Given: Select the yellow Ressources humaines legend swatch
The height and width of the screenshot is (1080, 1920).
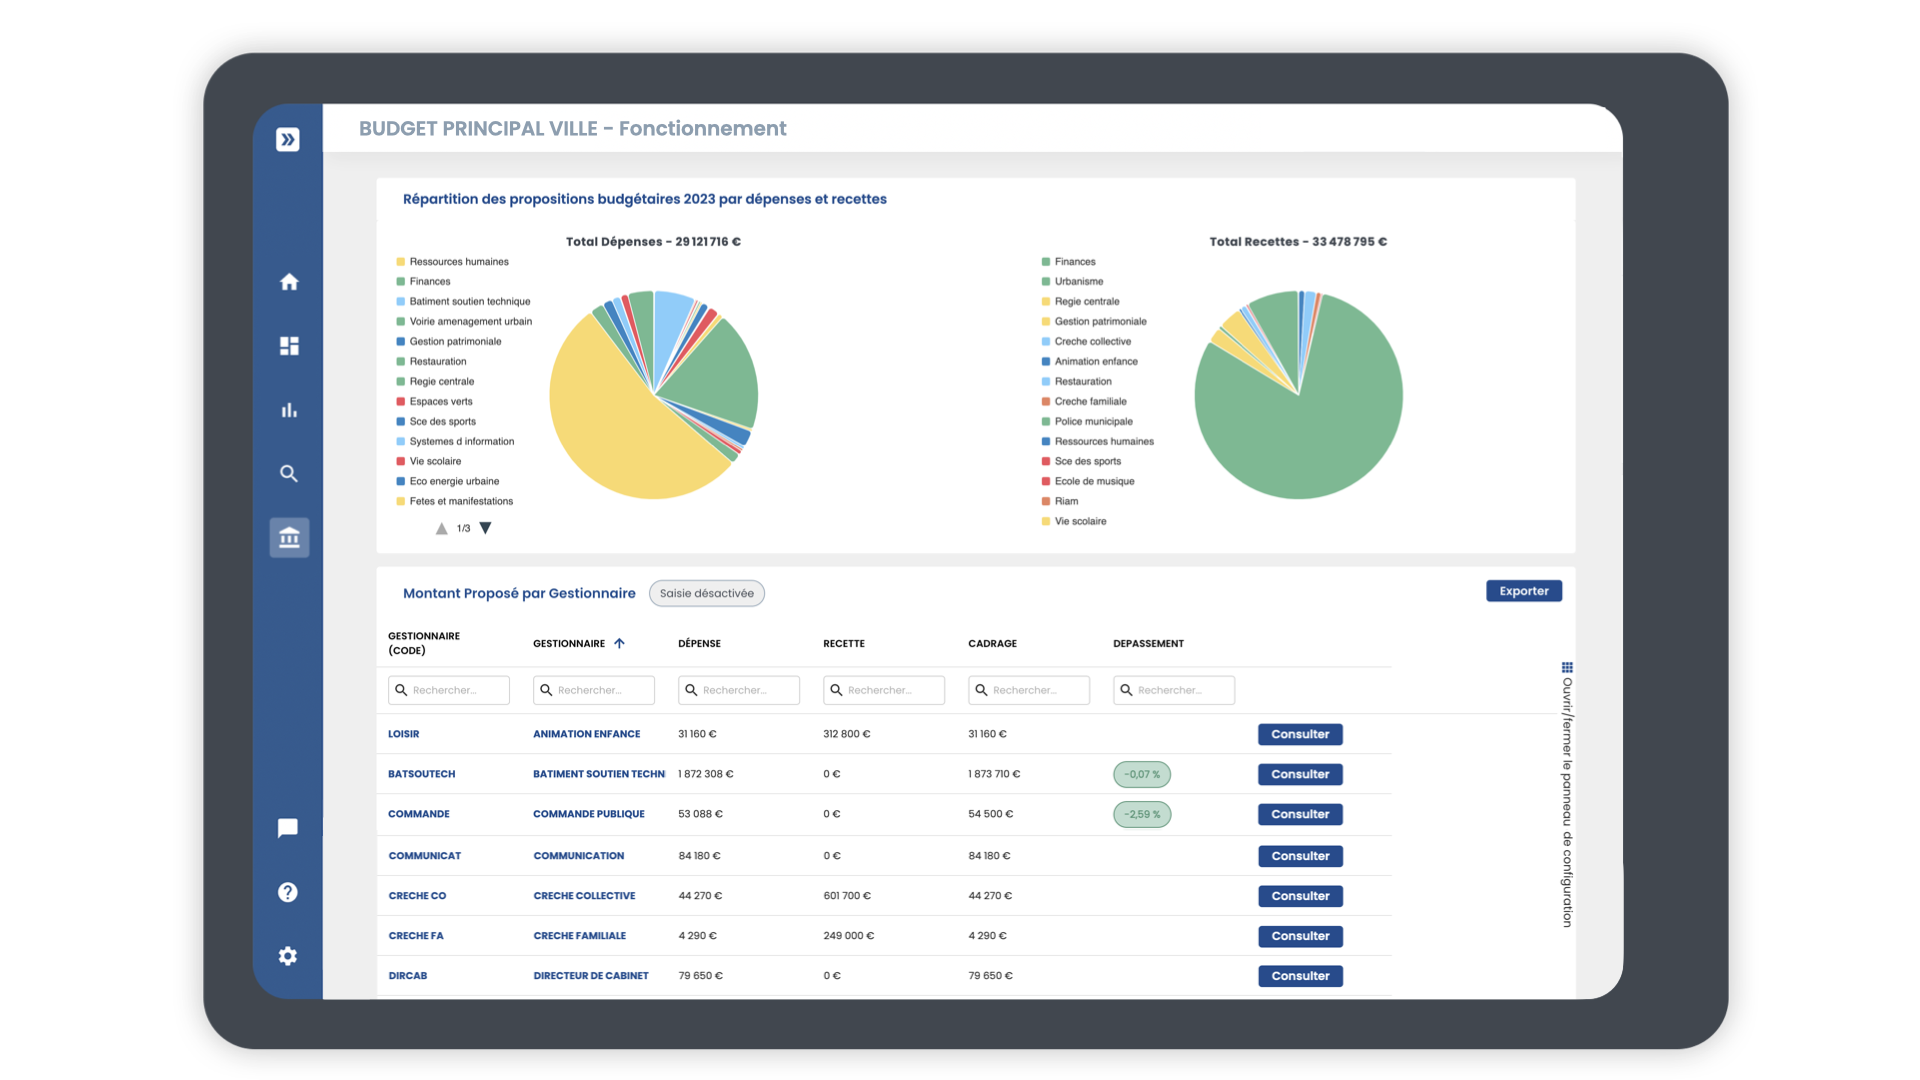Looking at the screenshot, I should [401, 261].
